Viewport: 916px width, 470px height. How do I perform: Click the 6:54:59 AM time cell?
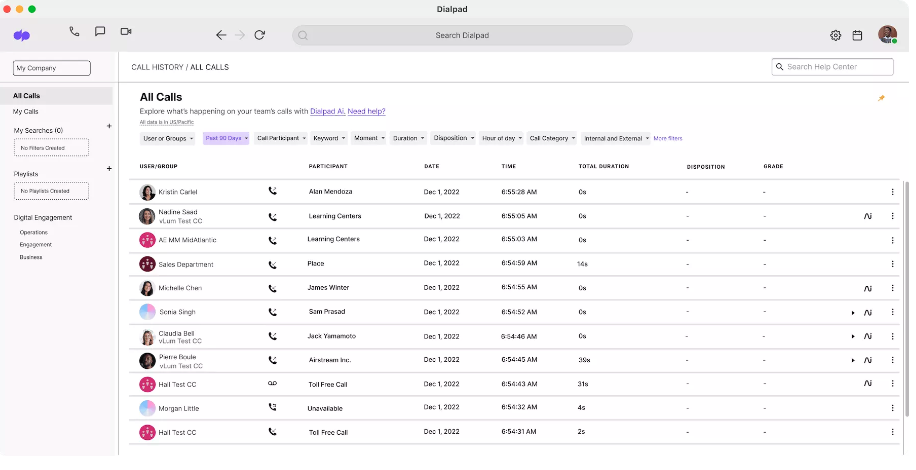[x=519, y=263]
